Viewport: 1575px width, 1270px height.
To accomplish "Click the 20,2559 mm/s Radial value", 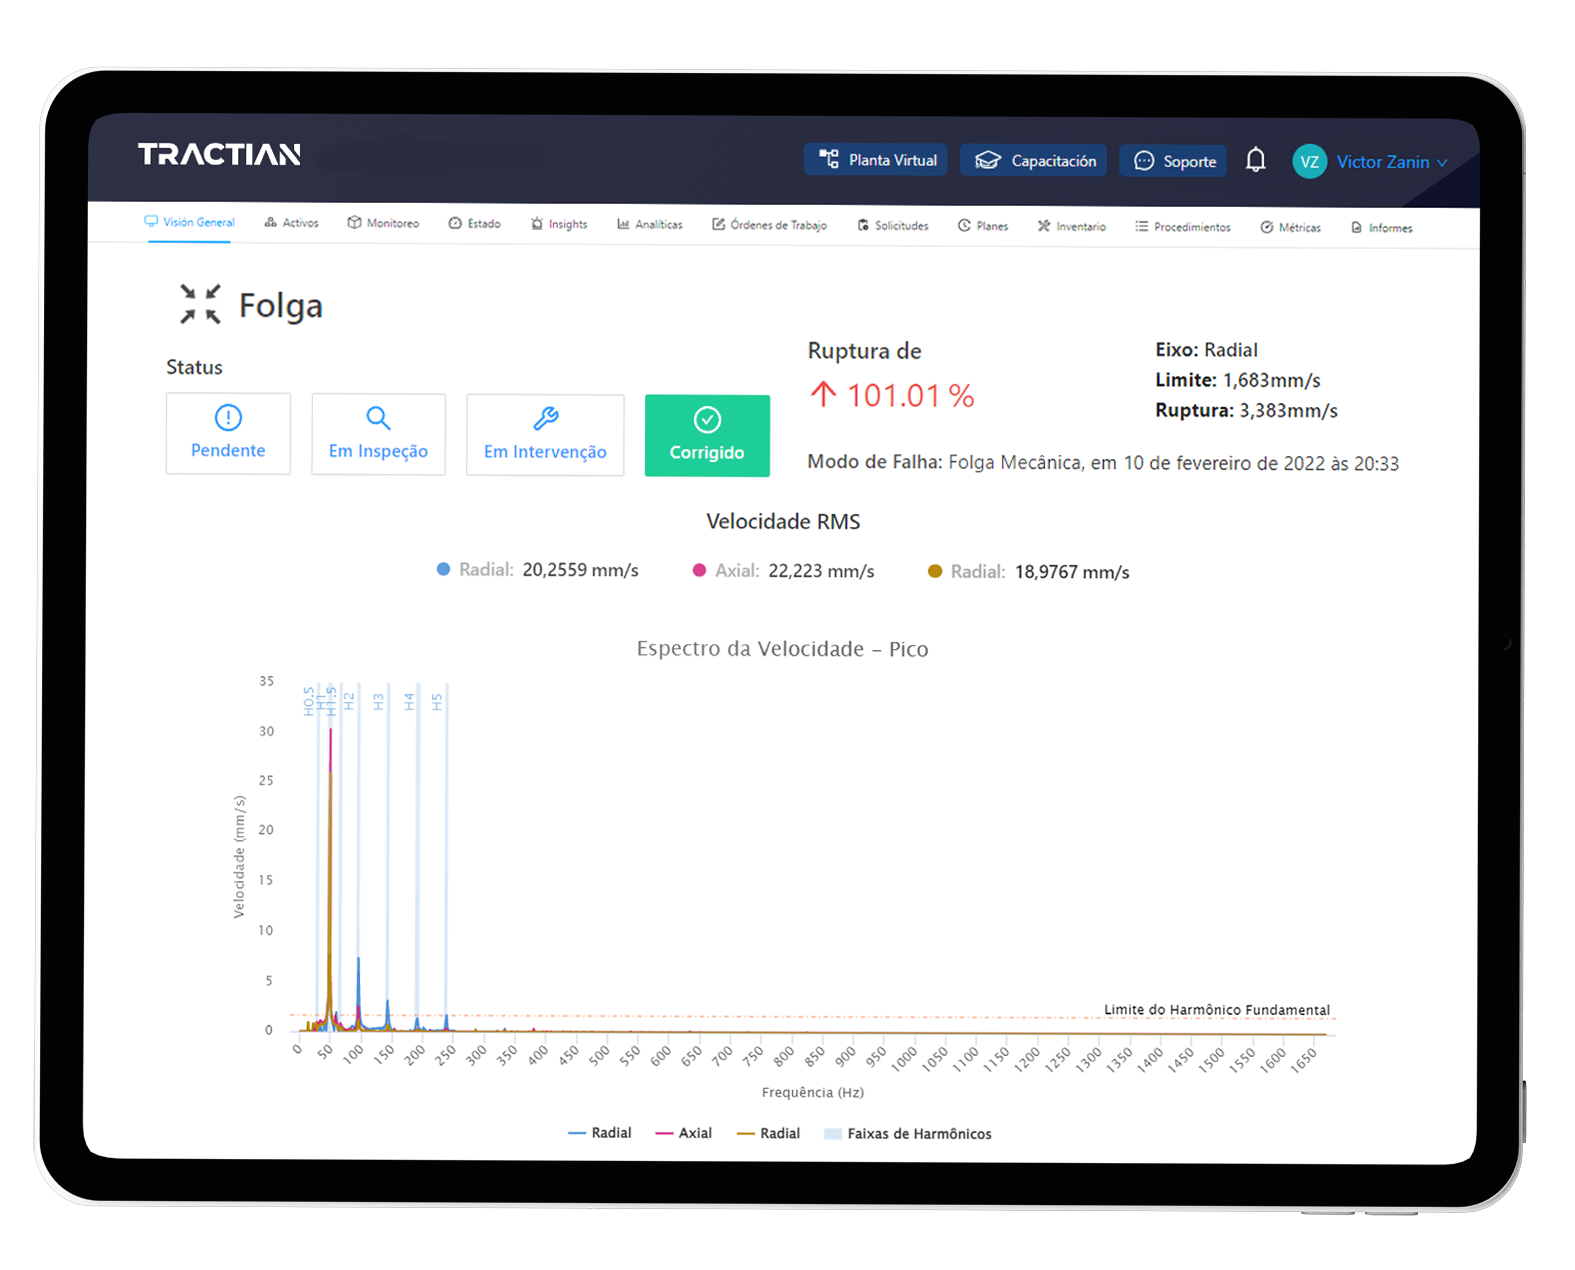I will (580, 570).
